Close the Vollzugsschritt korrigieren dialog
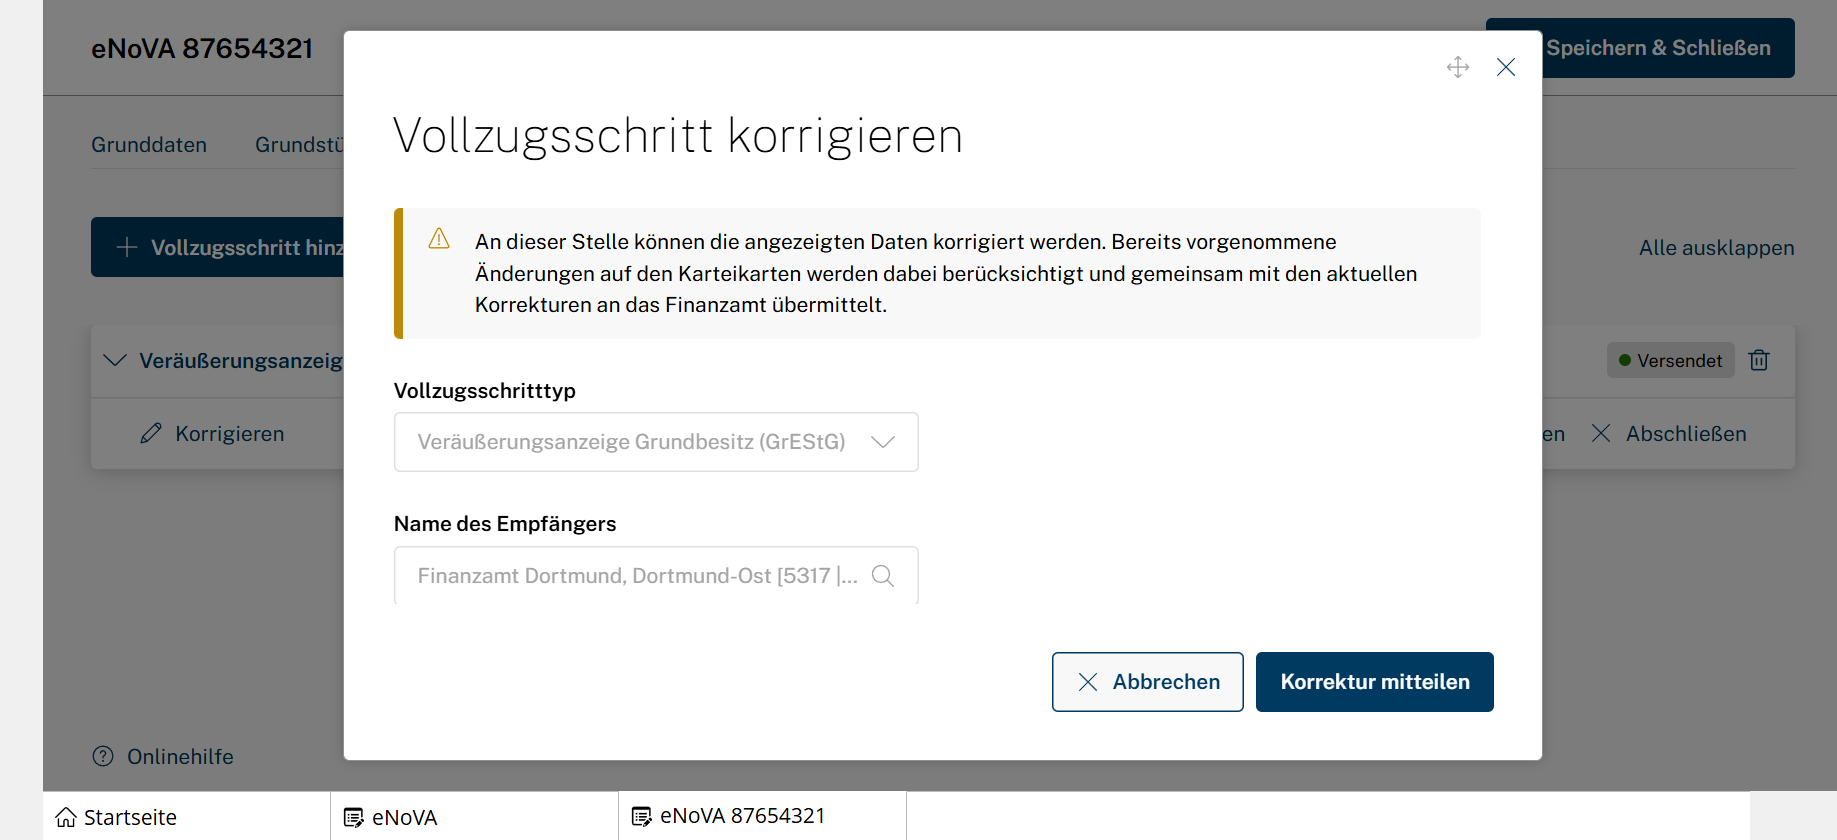Viewport: 1837px width, 840px height. pos(1505,67)
